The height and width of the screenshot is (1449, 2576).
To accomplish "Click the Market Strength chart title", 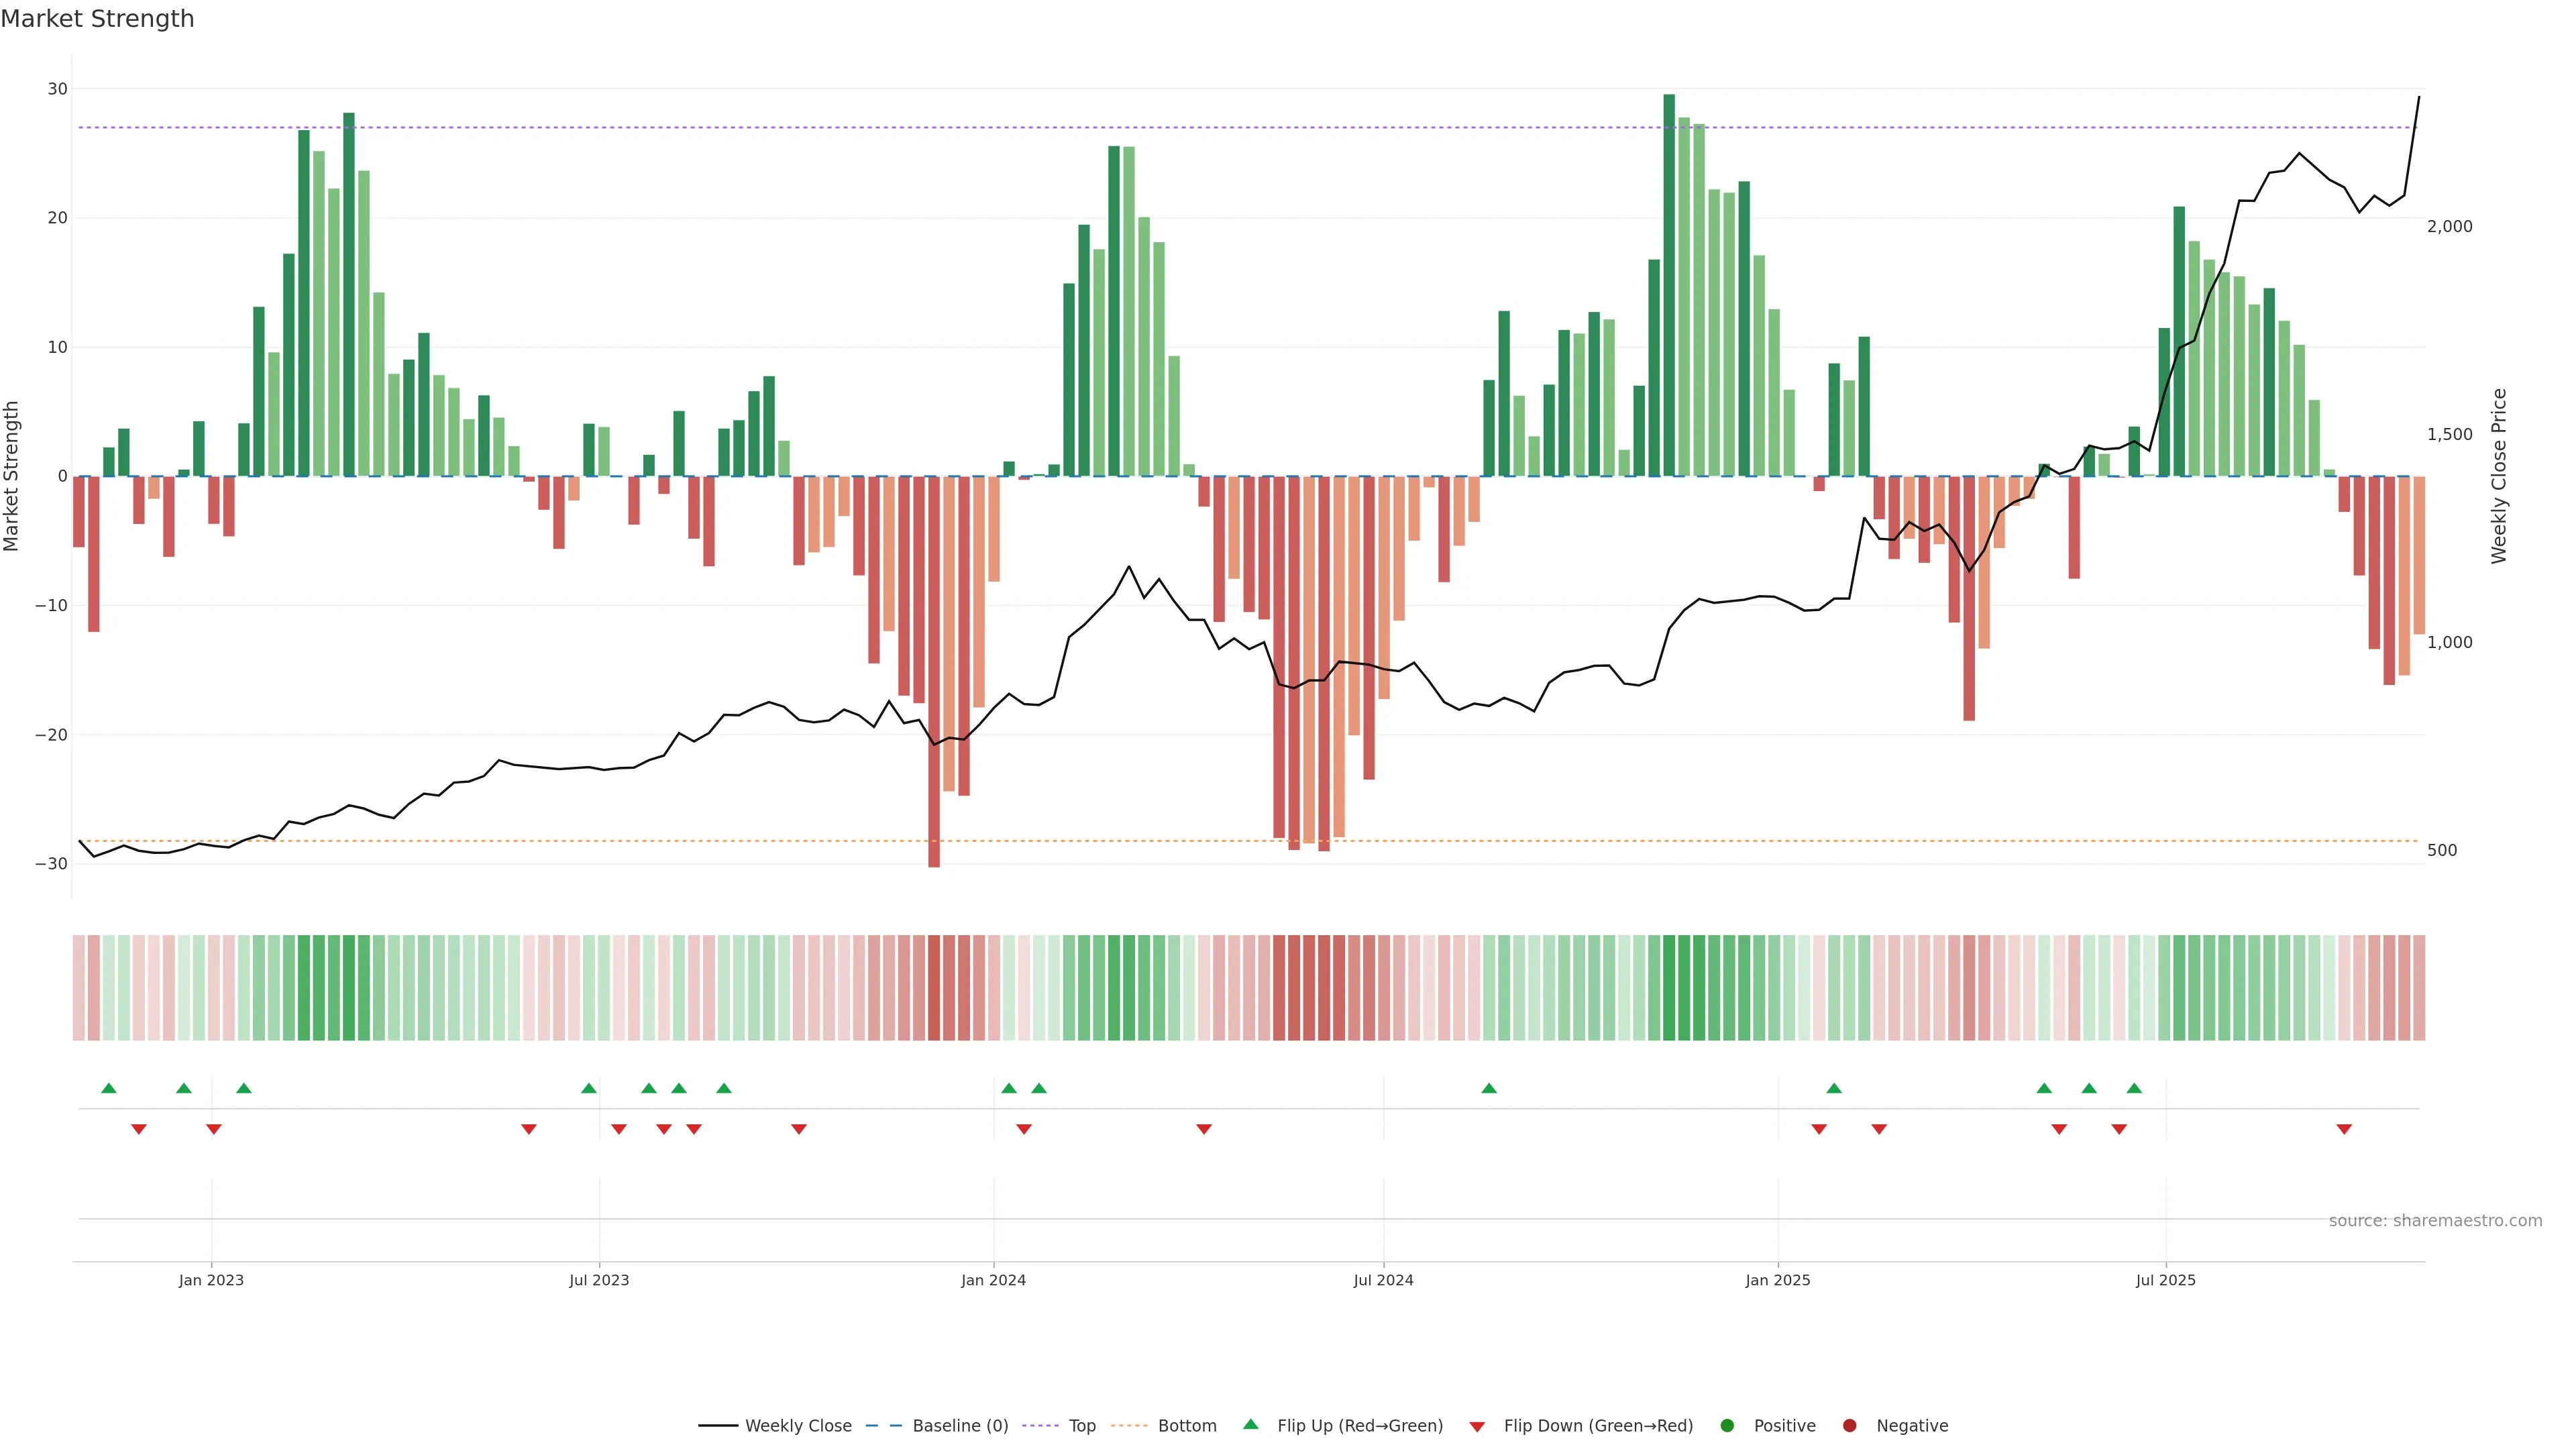I will [97, 19].
